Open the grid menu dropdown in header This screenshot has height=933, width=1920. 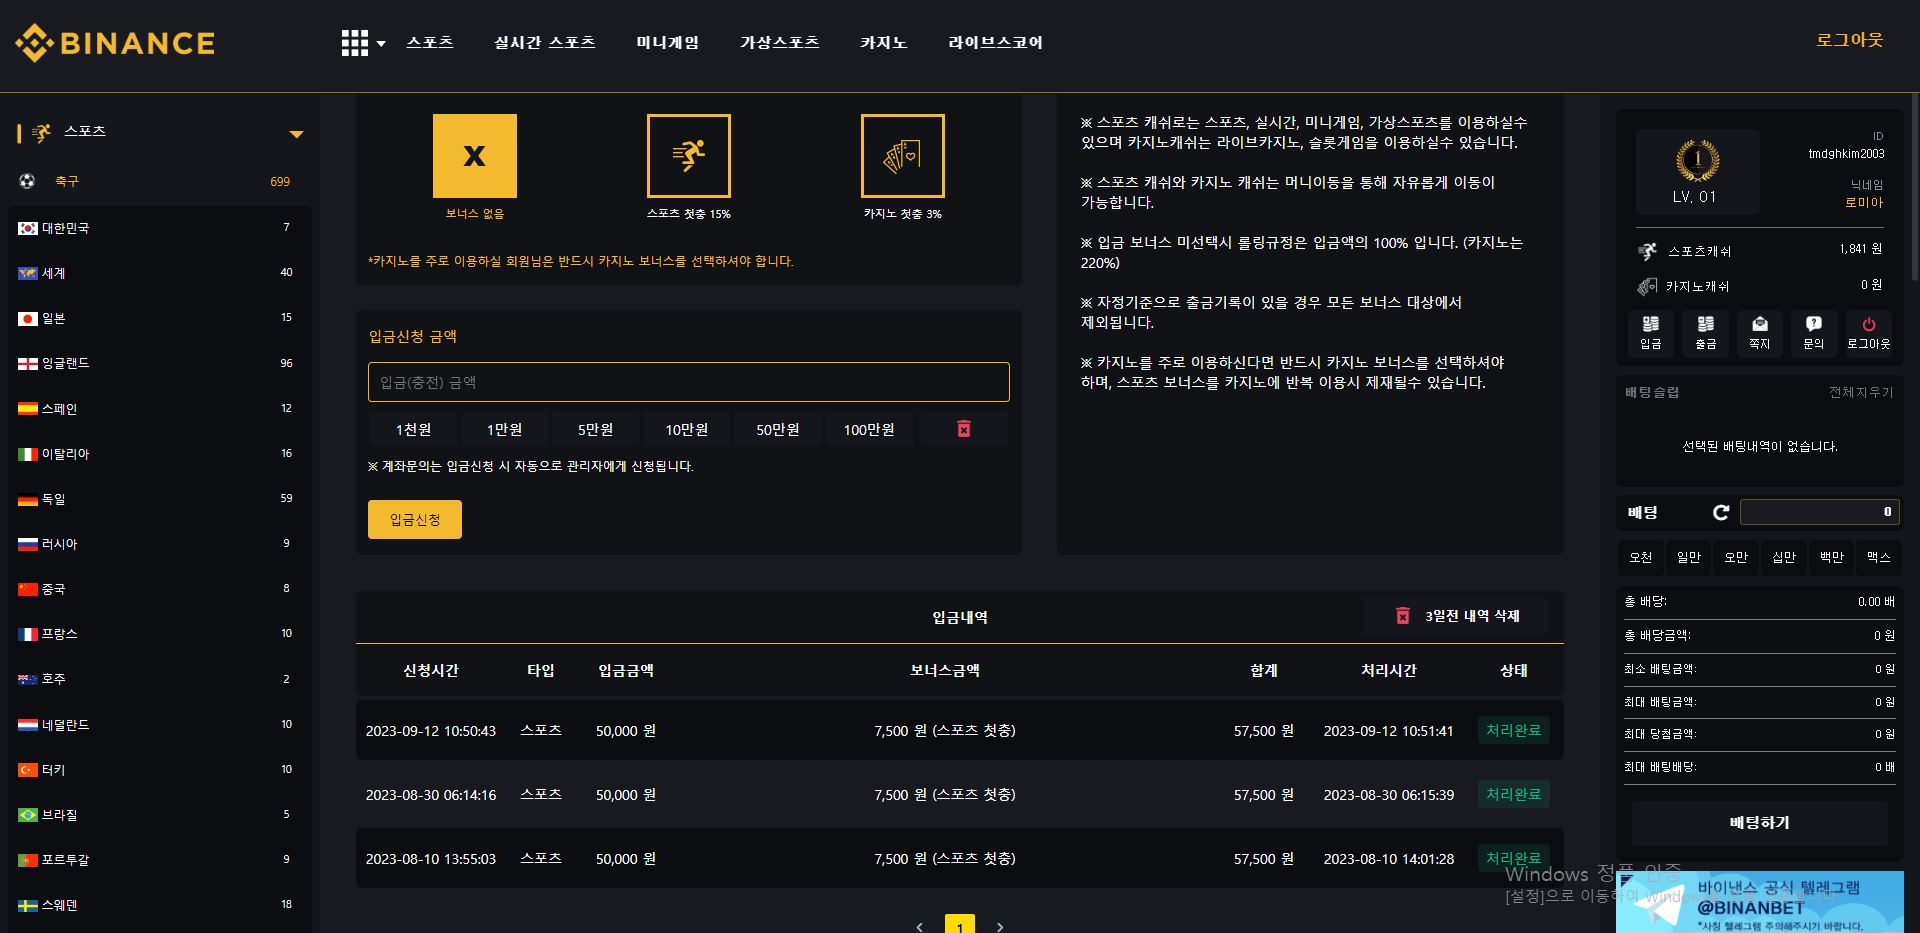coord(362,43)
